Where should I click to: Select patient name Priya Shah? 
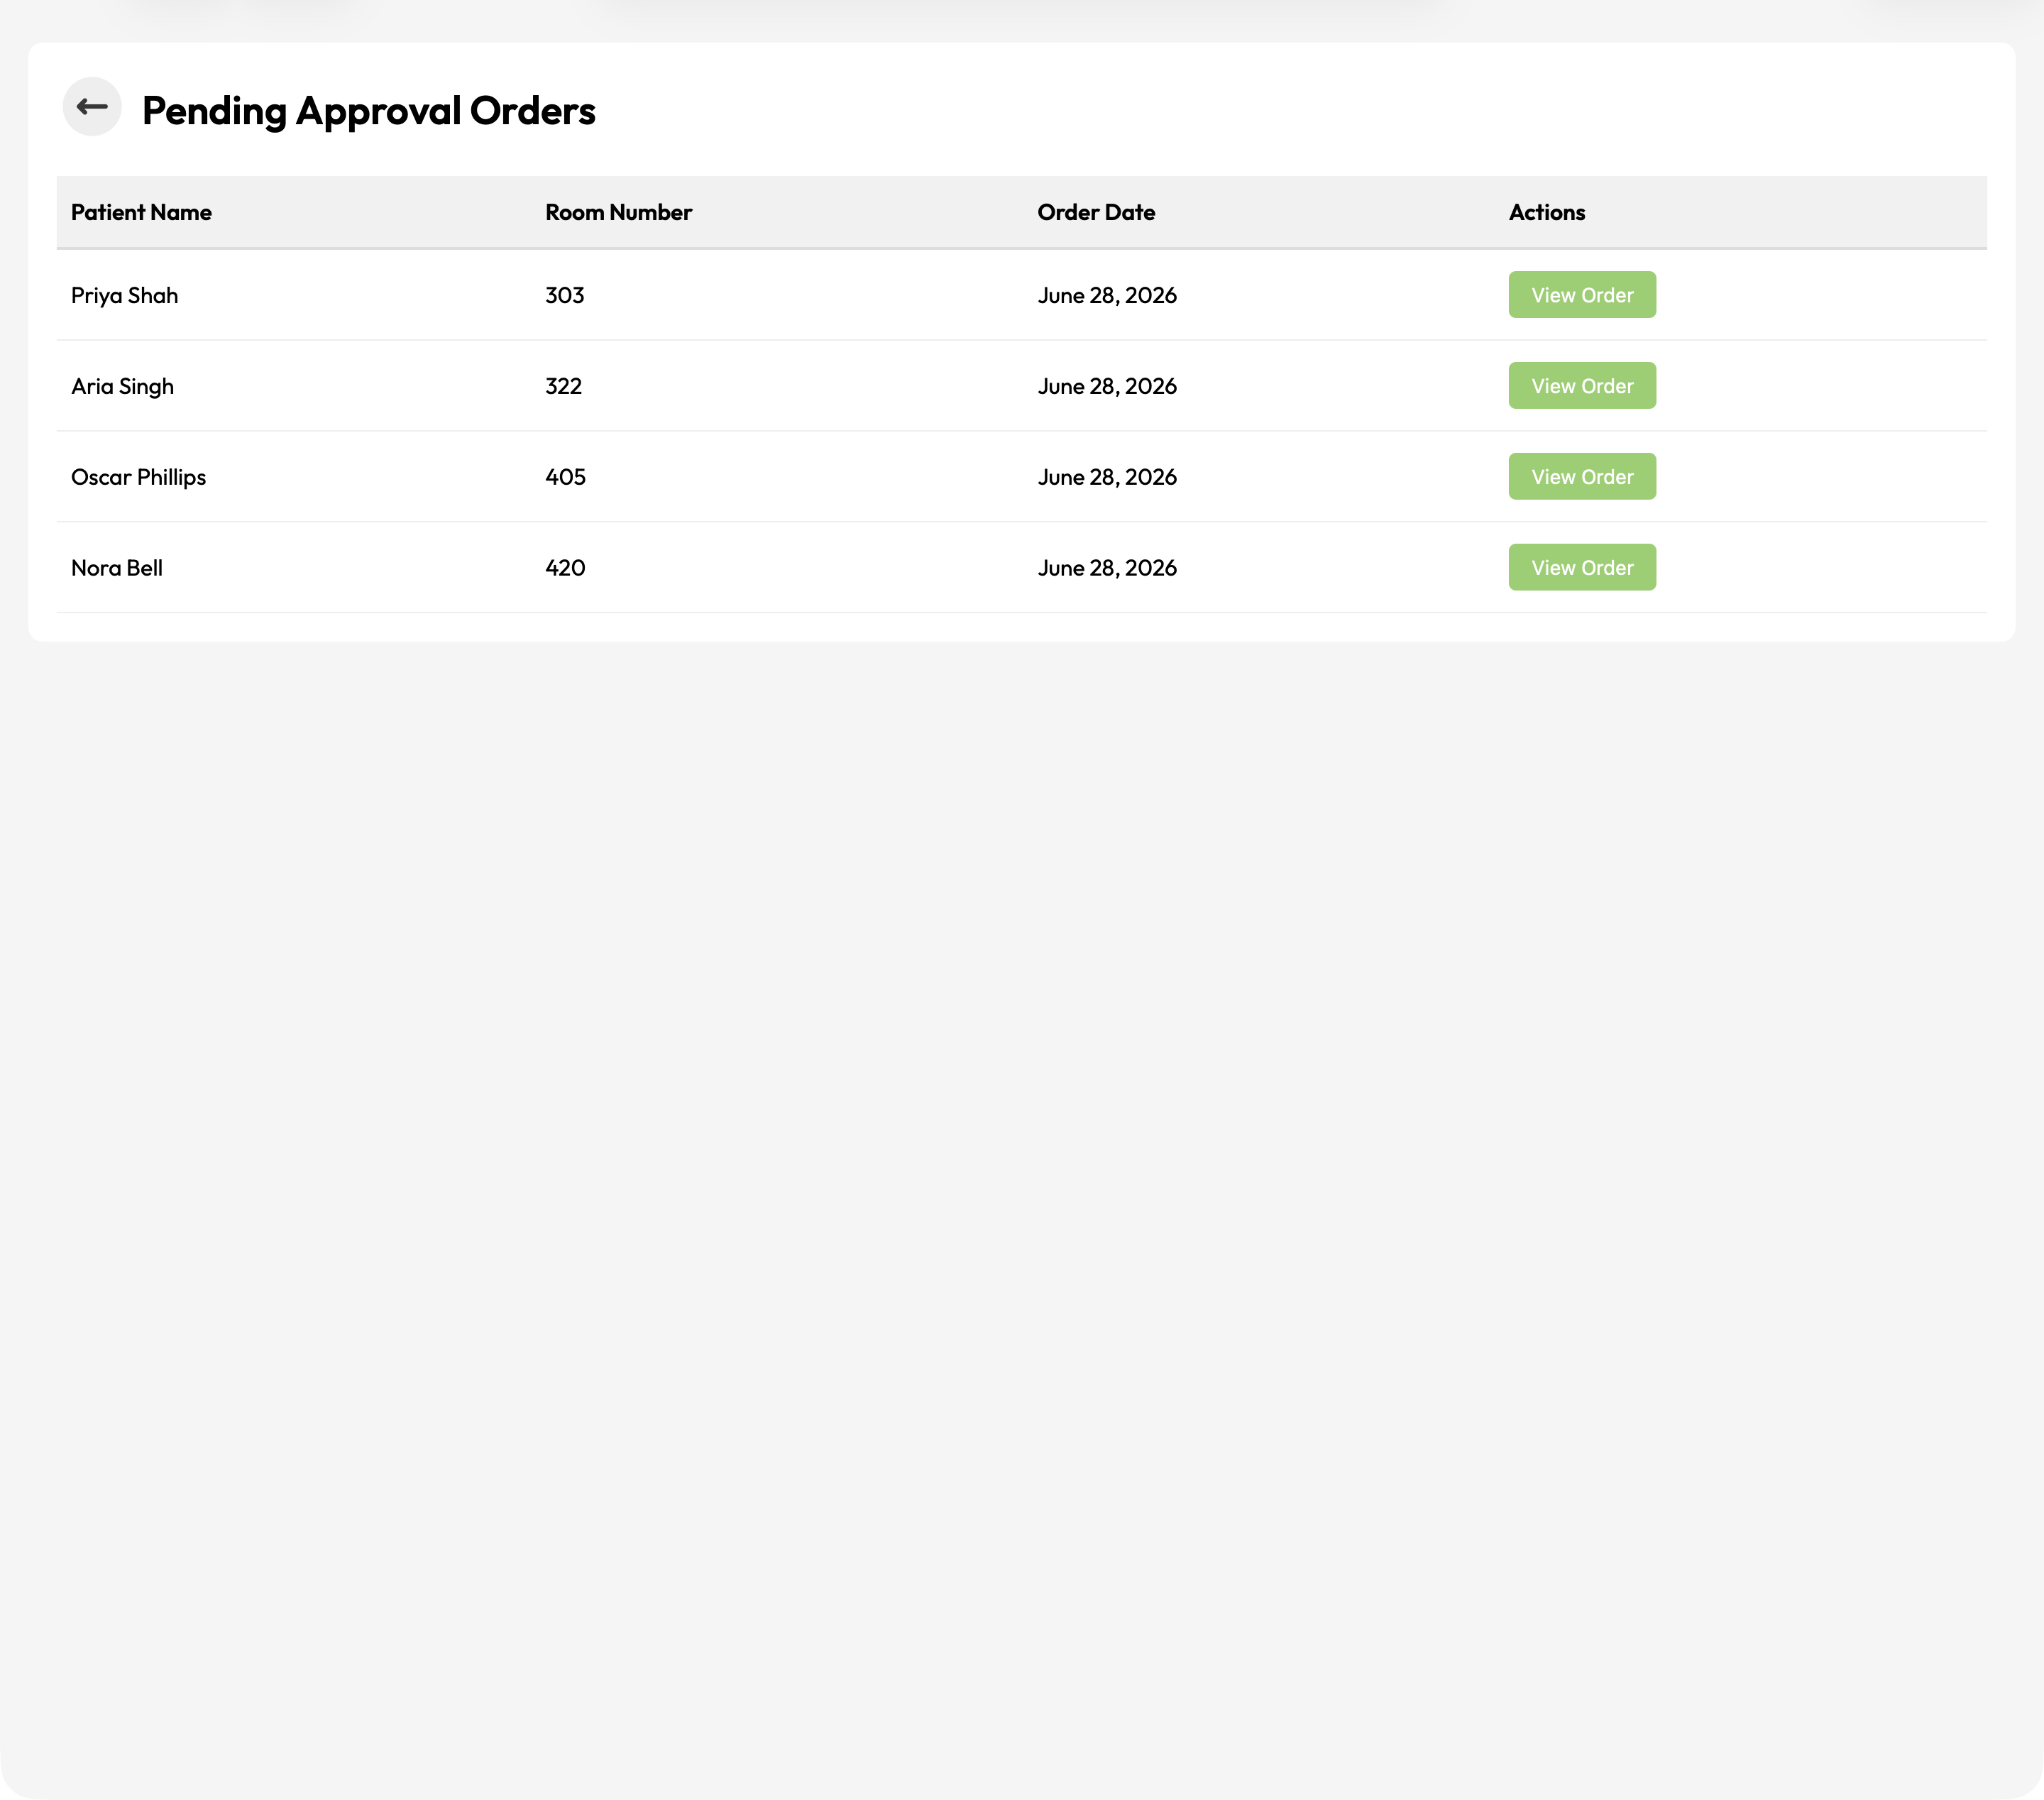coord(124,296)
